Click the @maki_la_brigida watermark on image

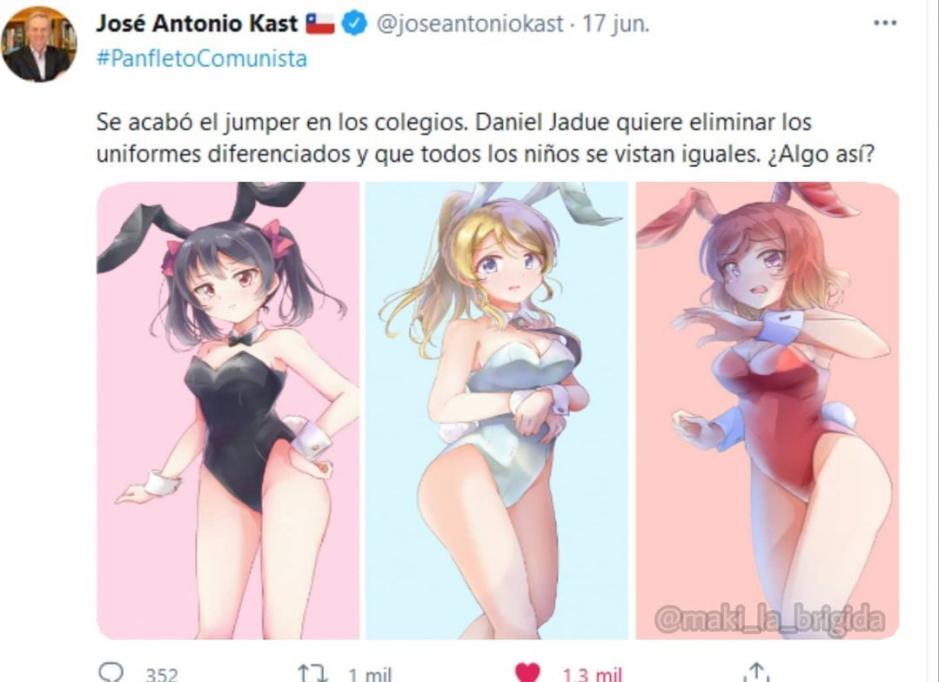pyautogui.click(x=769, y=619)
